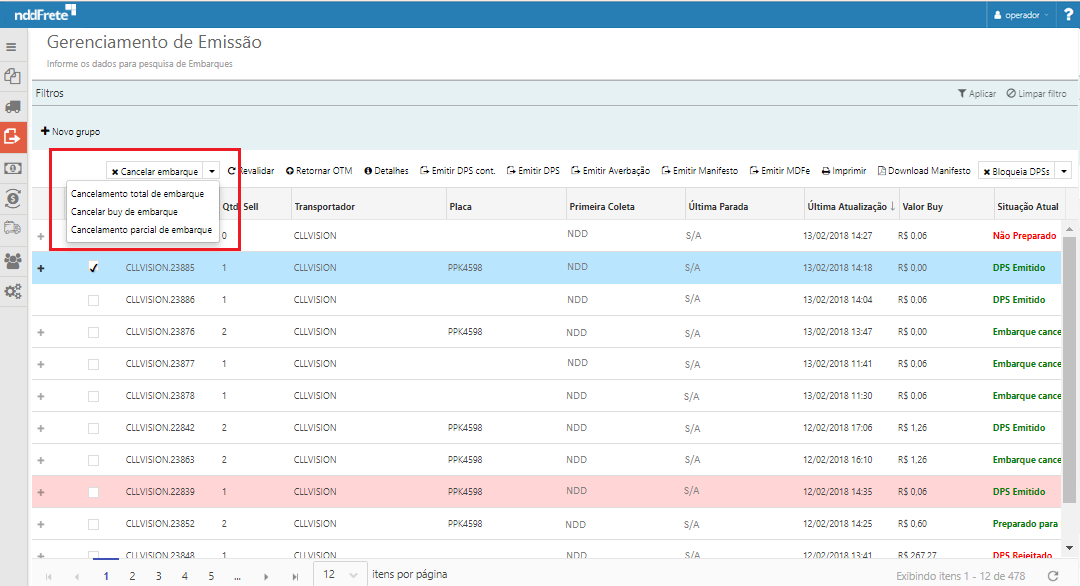
Task: Open the truck icon in left sidebar
Action: pos(12,106)
